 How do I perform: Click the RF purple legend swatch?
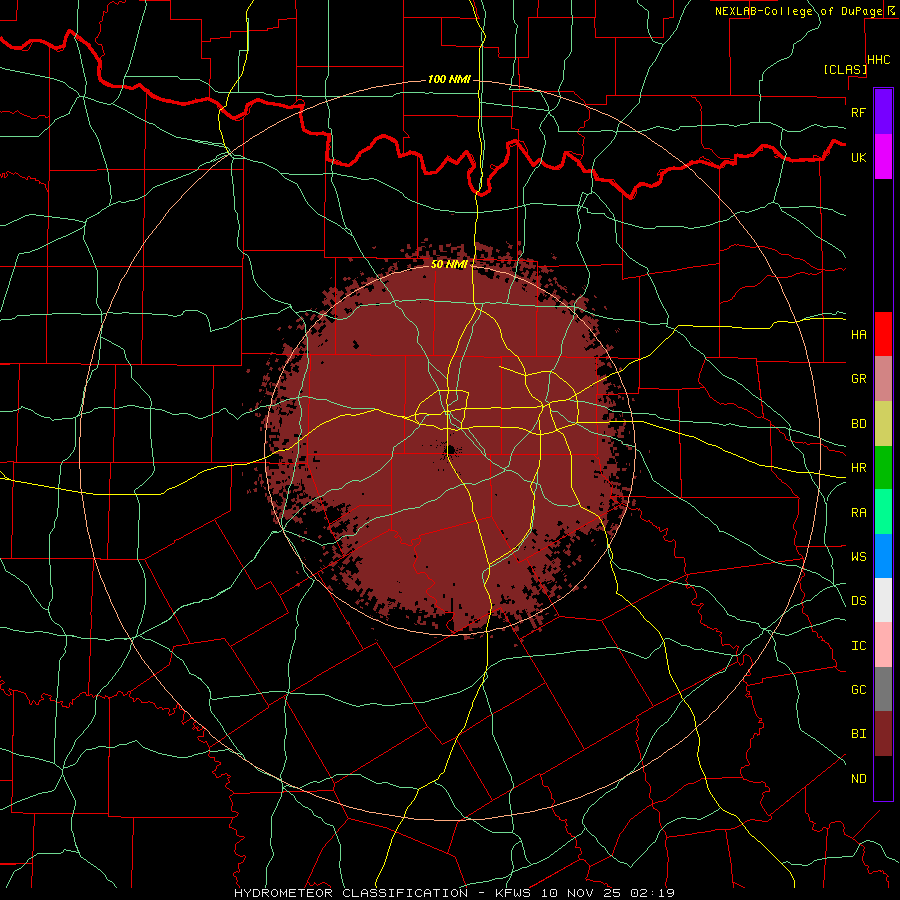[x=883, y=111]
